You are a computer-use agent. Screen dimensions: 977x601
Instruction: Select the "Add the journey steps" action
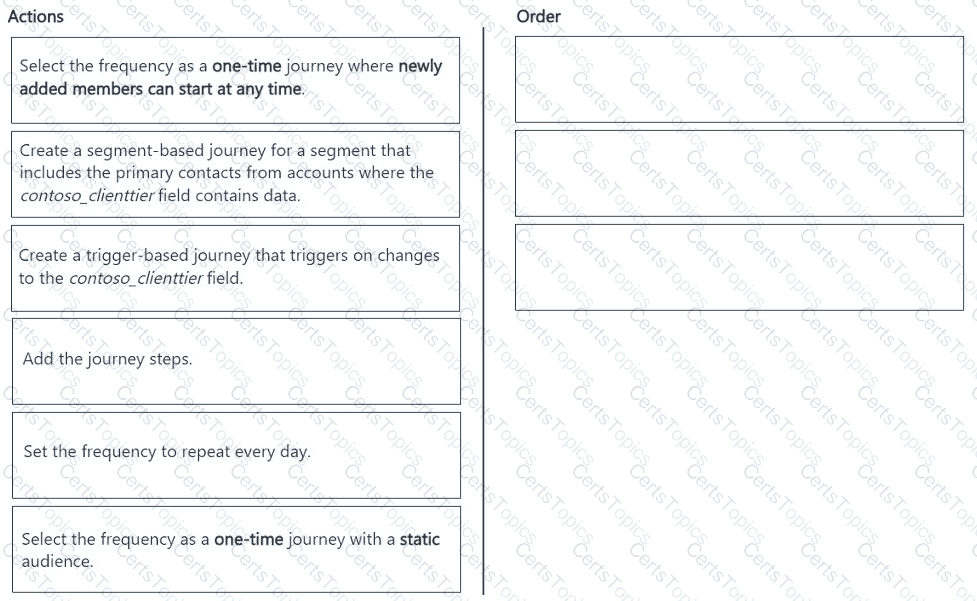click(x=235, y=360)
